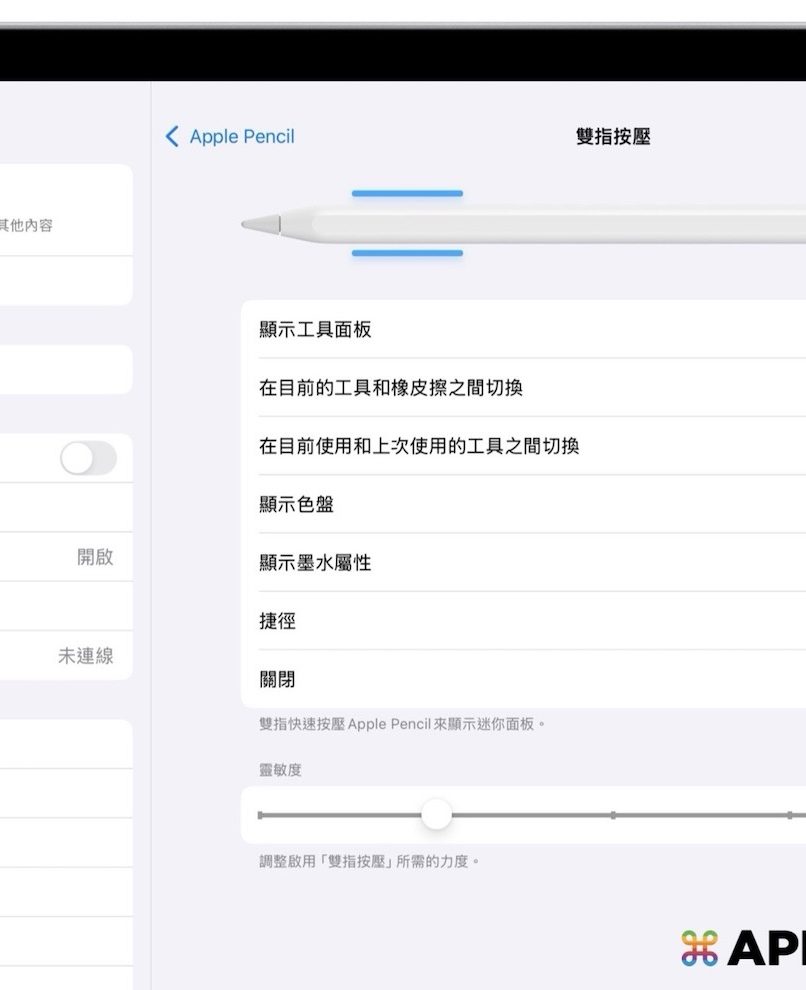Image resolution: width=806 pixels, height=990 pixels.
Task: Click the lower blue squeeze indicator line
Action: [407, 253]
